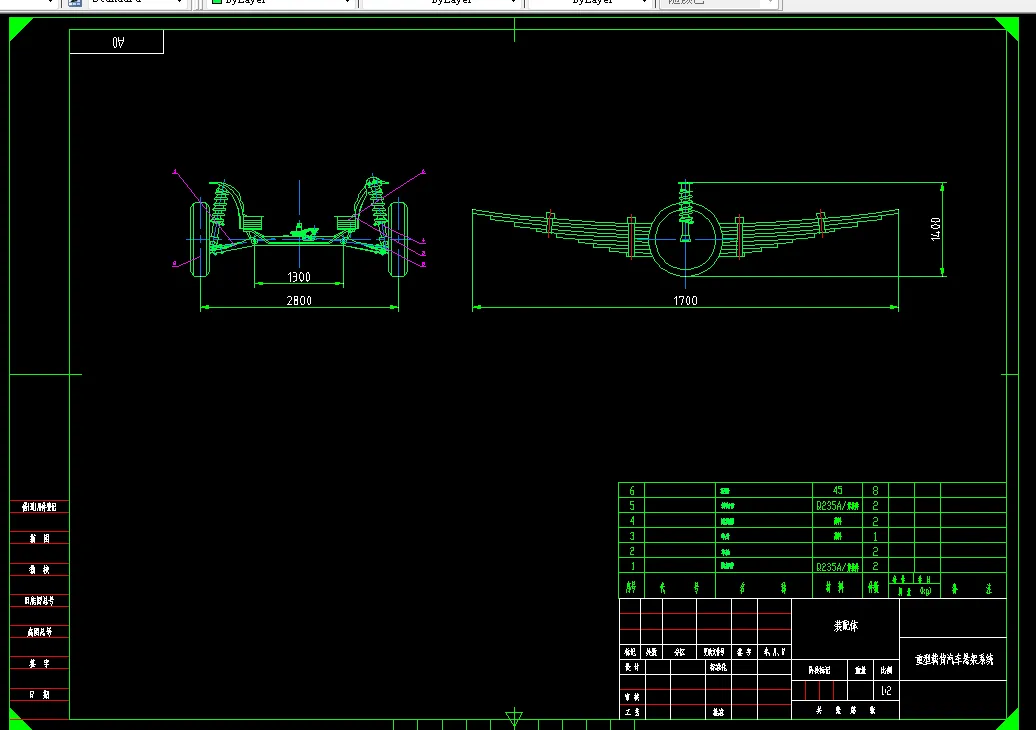This screenshot has height=730, width=1036.
Task: Select the vertical 1400 dimension text
Action: point(936,229)
